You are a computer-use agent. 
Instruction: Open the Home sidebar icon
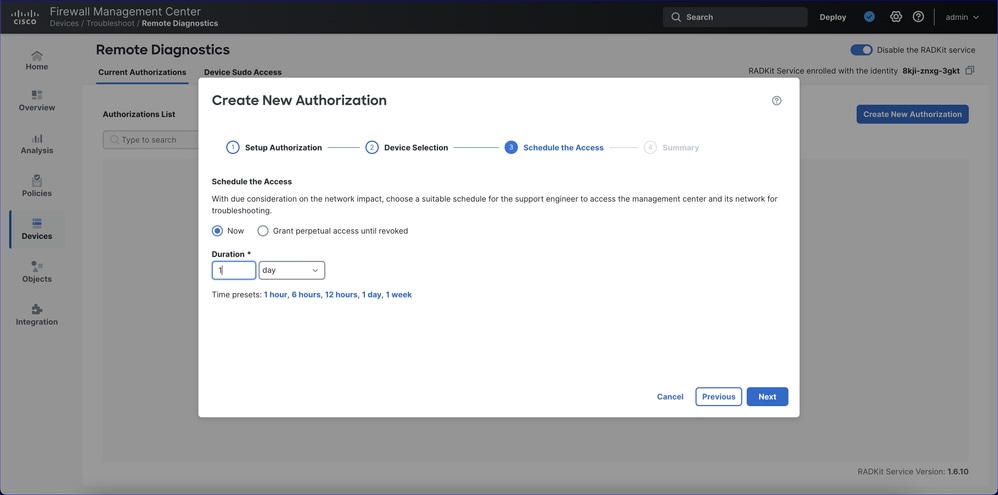[x=37, y=60]
